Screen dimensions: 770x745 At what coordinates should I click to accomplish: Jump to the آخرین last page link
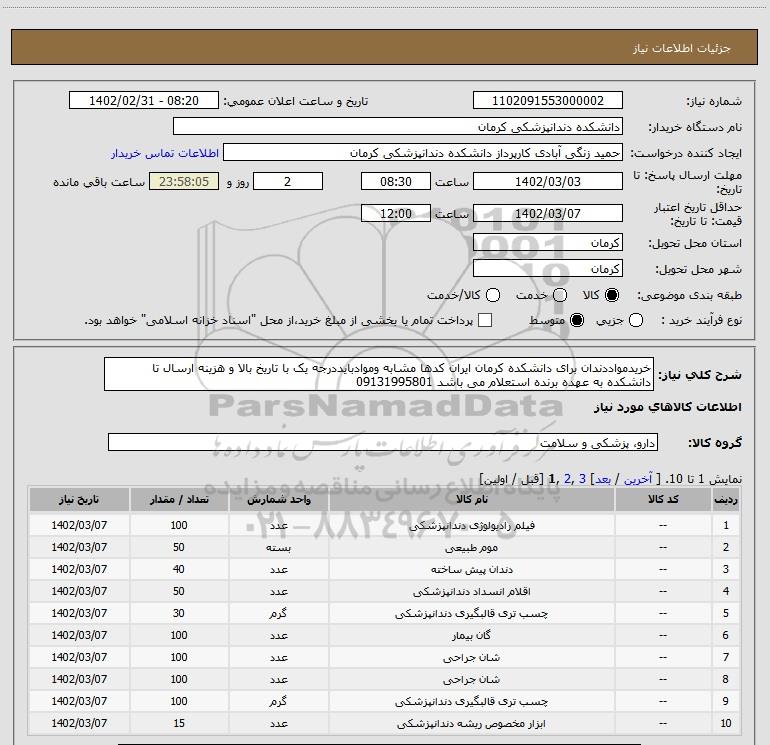pos(638,479)
